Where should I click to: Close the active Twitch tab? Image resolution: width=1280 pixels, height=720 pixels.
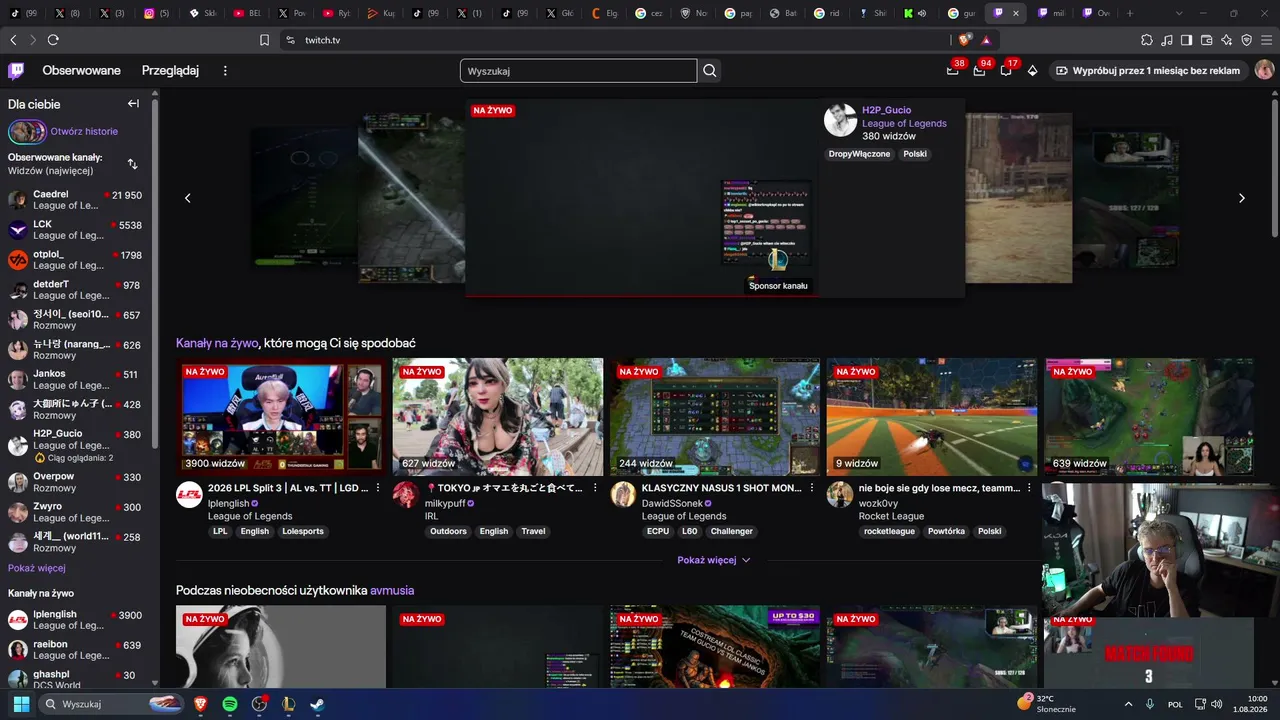1016,13
